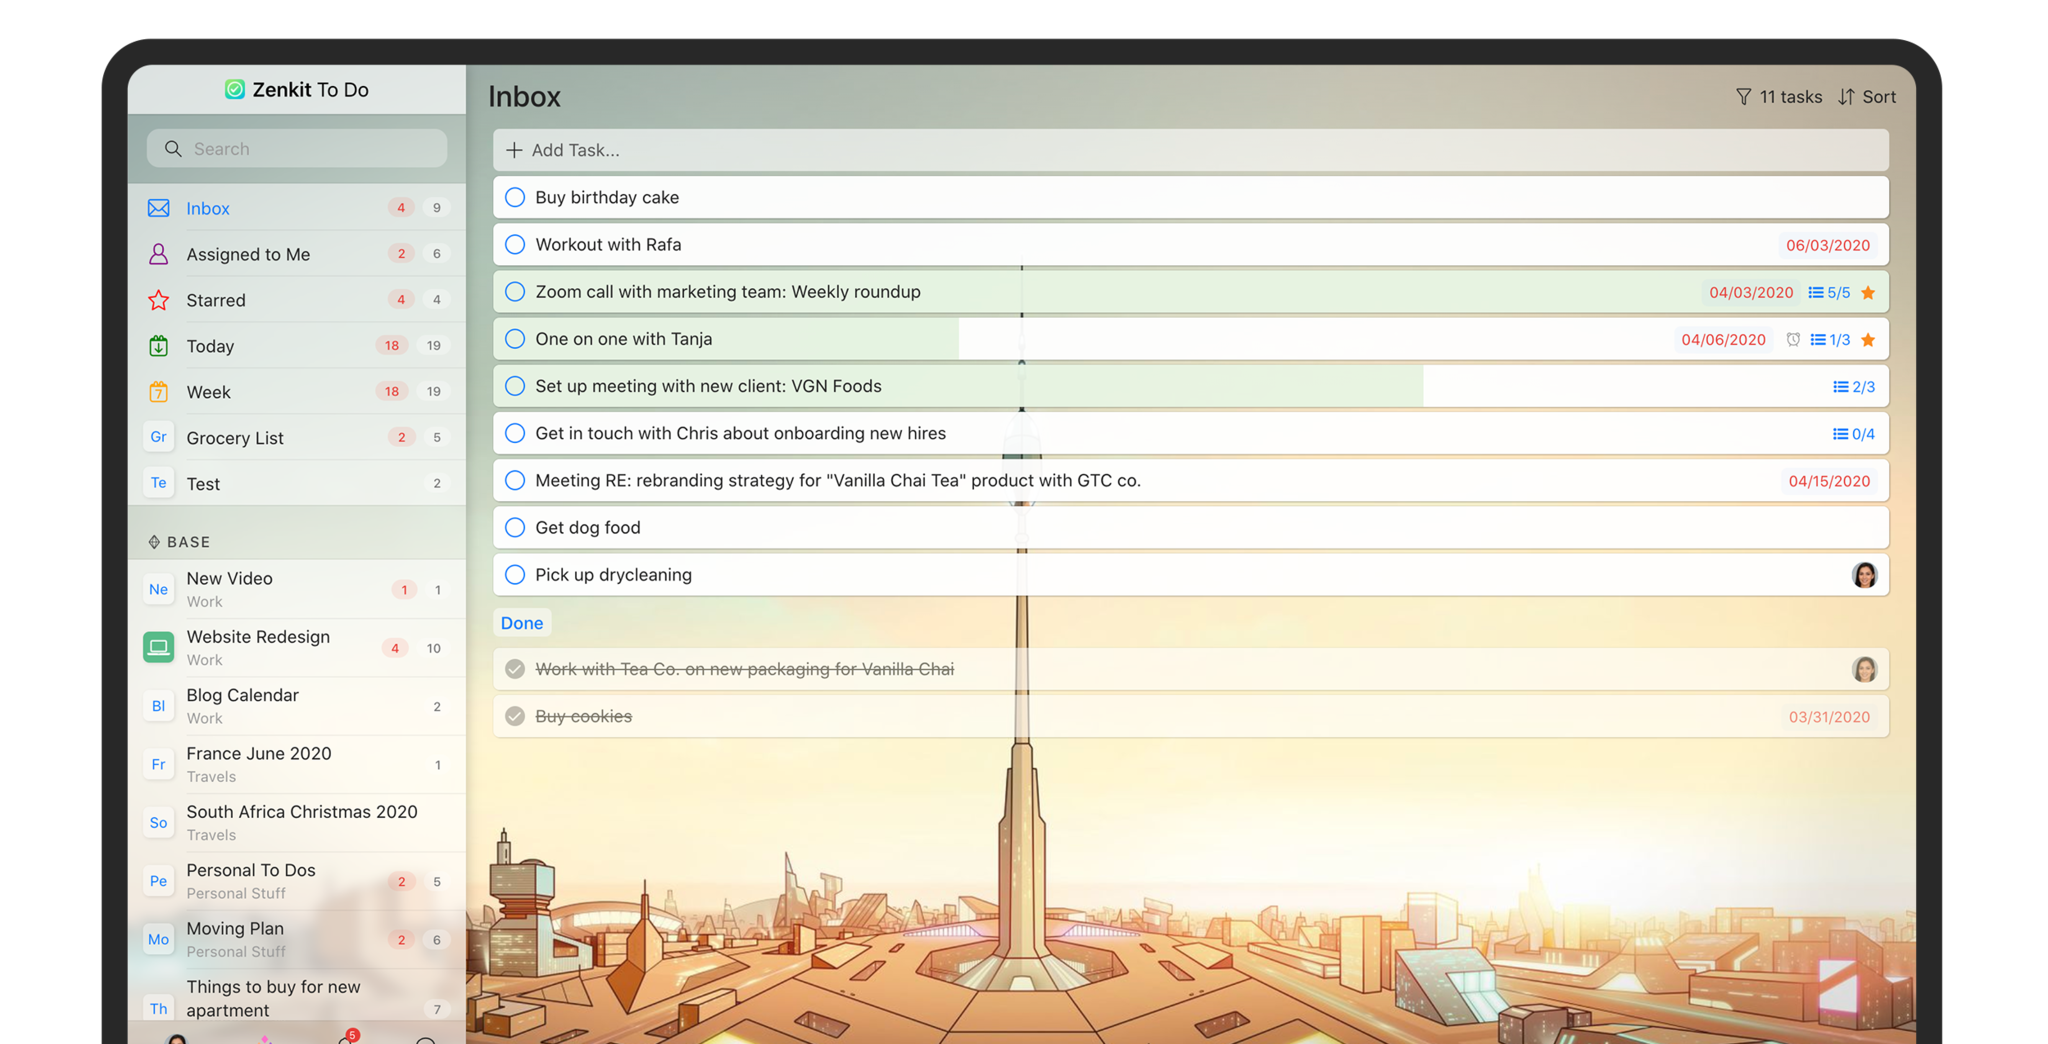Check off the Get dog food task
The height and width of the screenshot is (1044, 2048).
pos(514,527)
